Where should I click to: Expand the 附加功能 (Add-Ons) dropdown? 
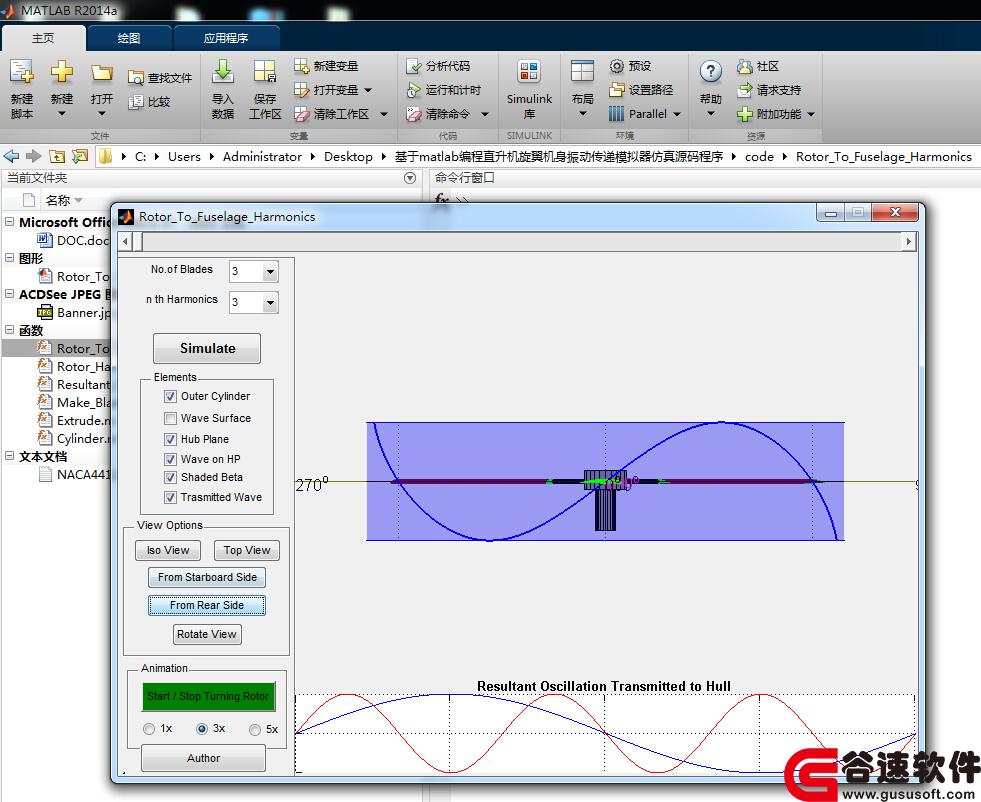click(811, 114)
